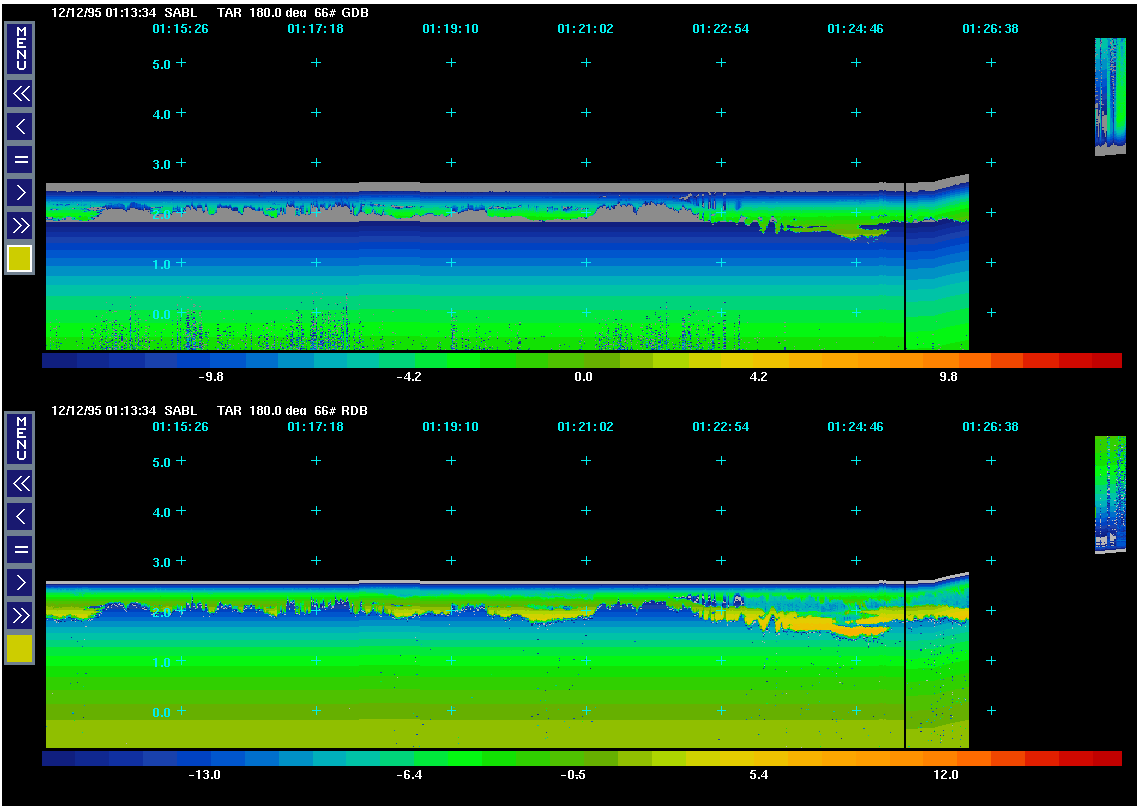This screenshot has height=810, width=1141.
Task: Open the MENU button in the bottom RDB panel
Action: click(20, 439)
